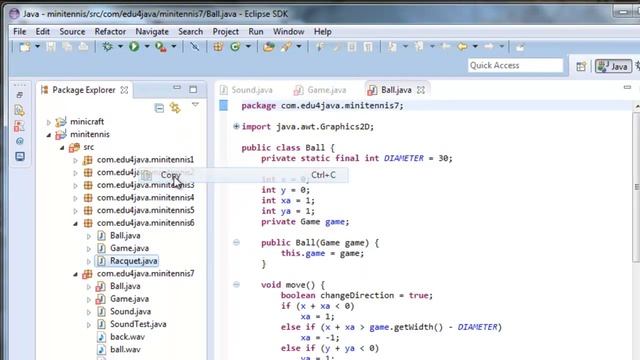Click the Next Annotation toolbar icon
The image size is (640, 360).
point(392,47)
